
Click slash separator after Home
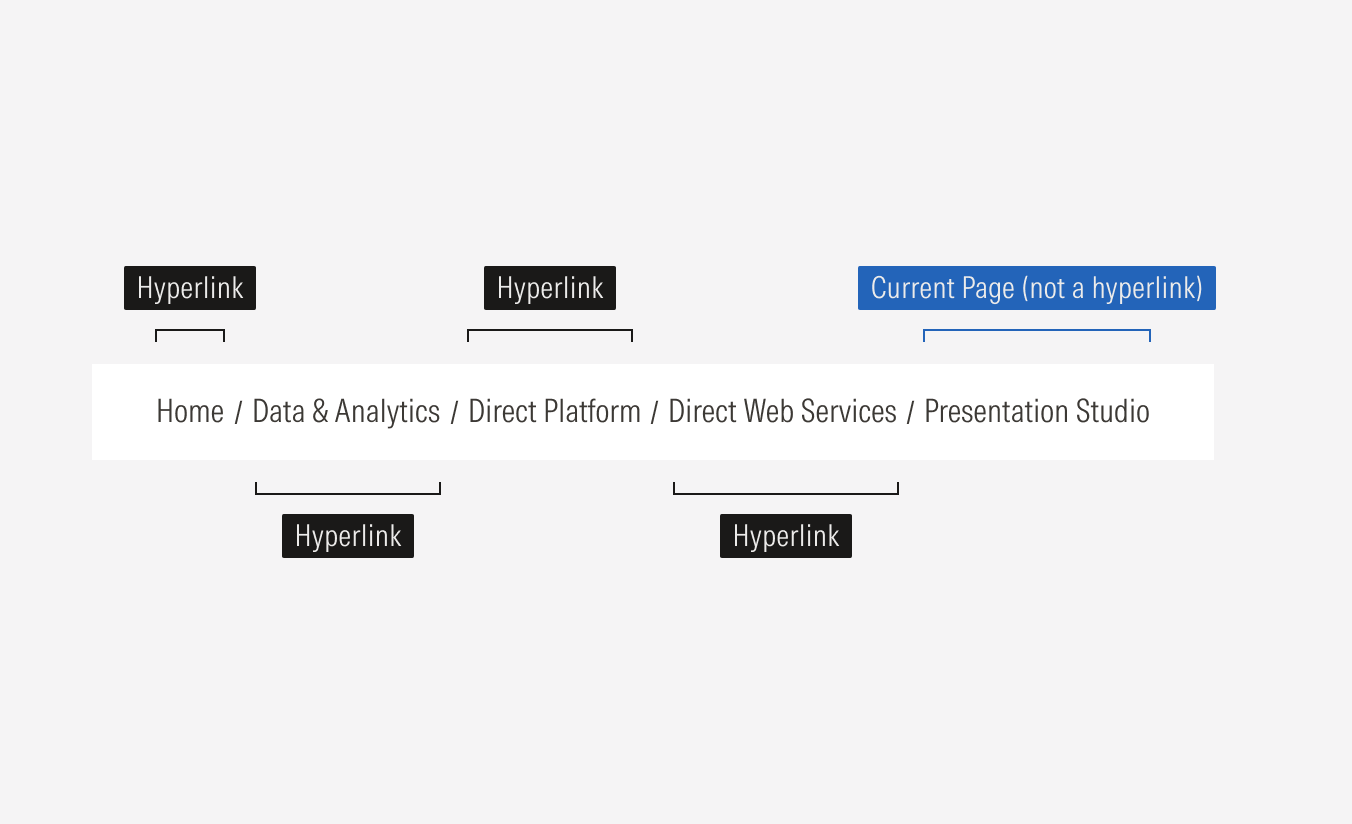tap(238, 413)
